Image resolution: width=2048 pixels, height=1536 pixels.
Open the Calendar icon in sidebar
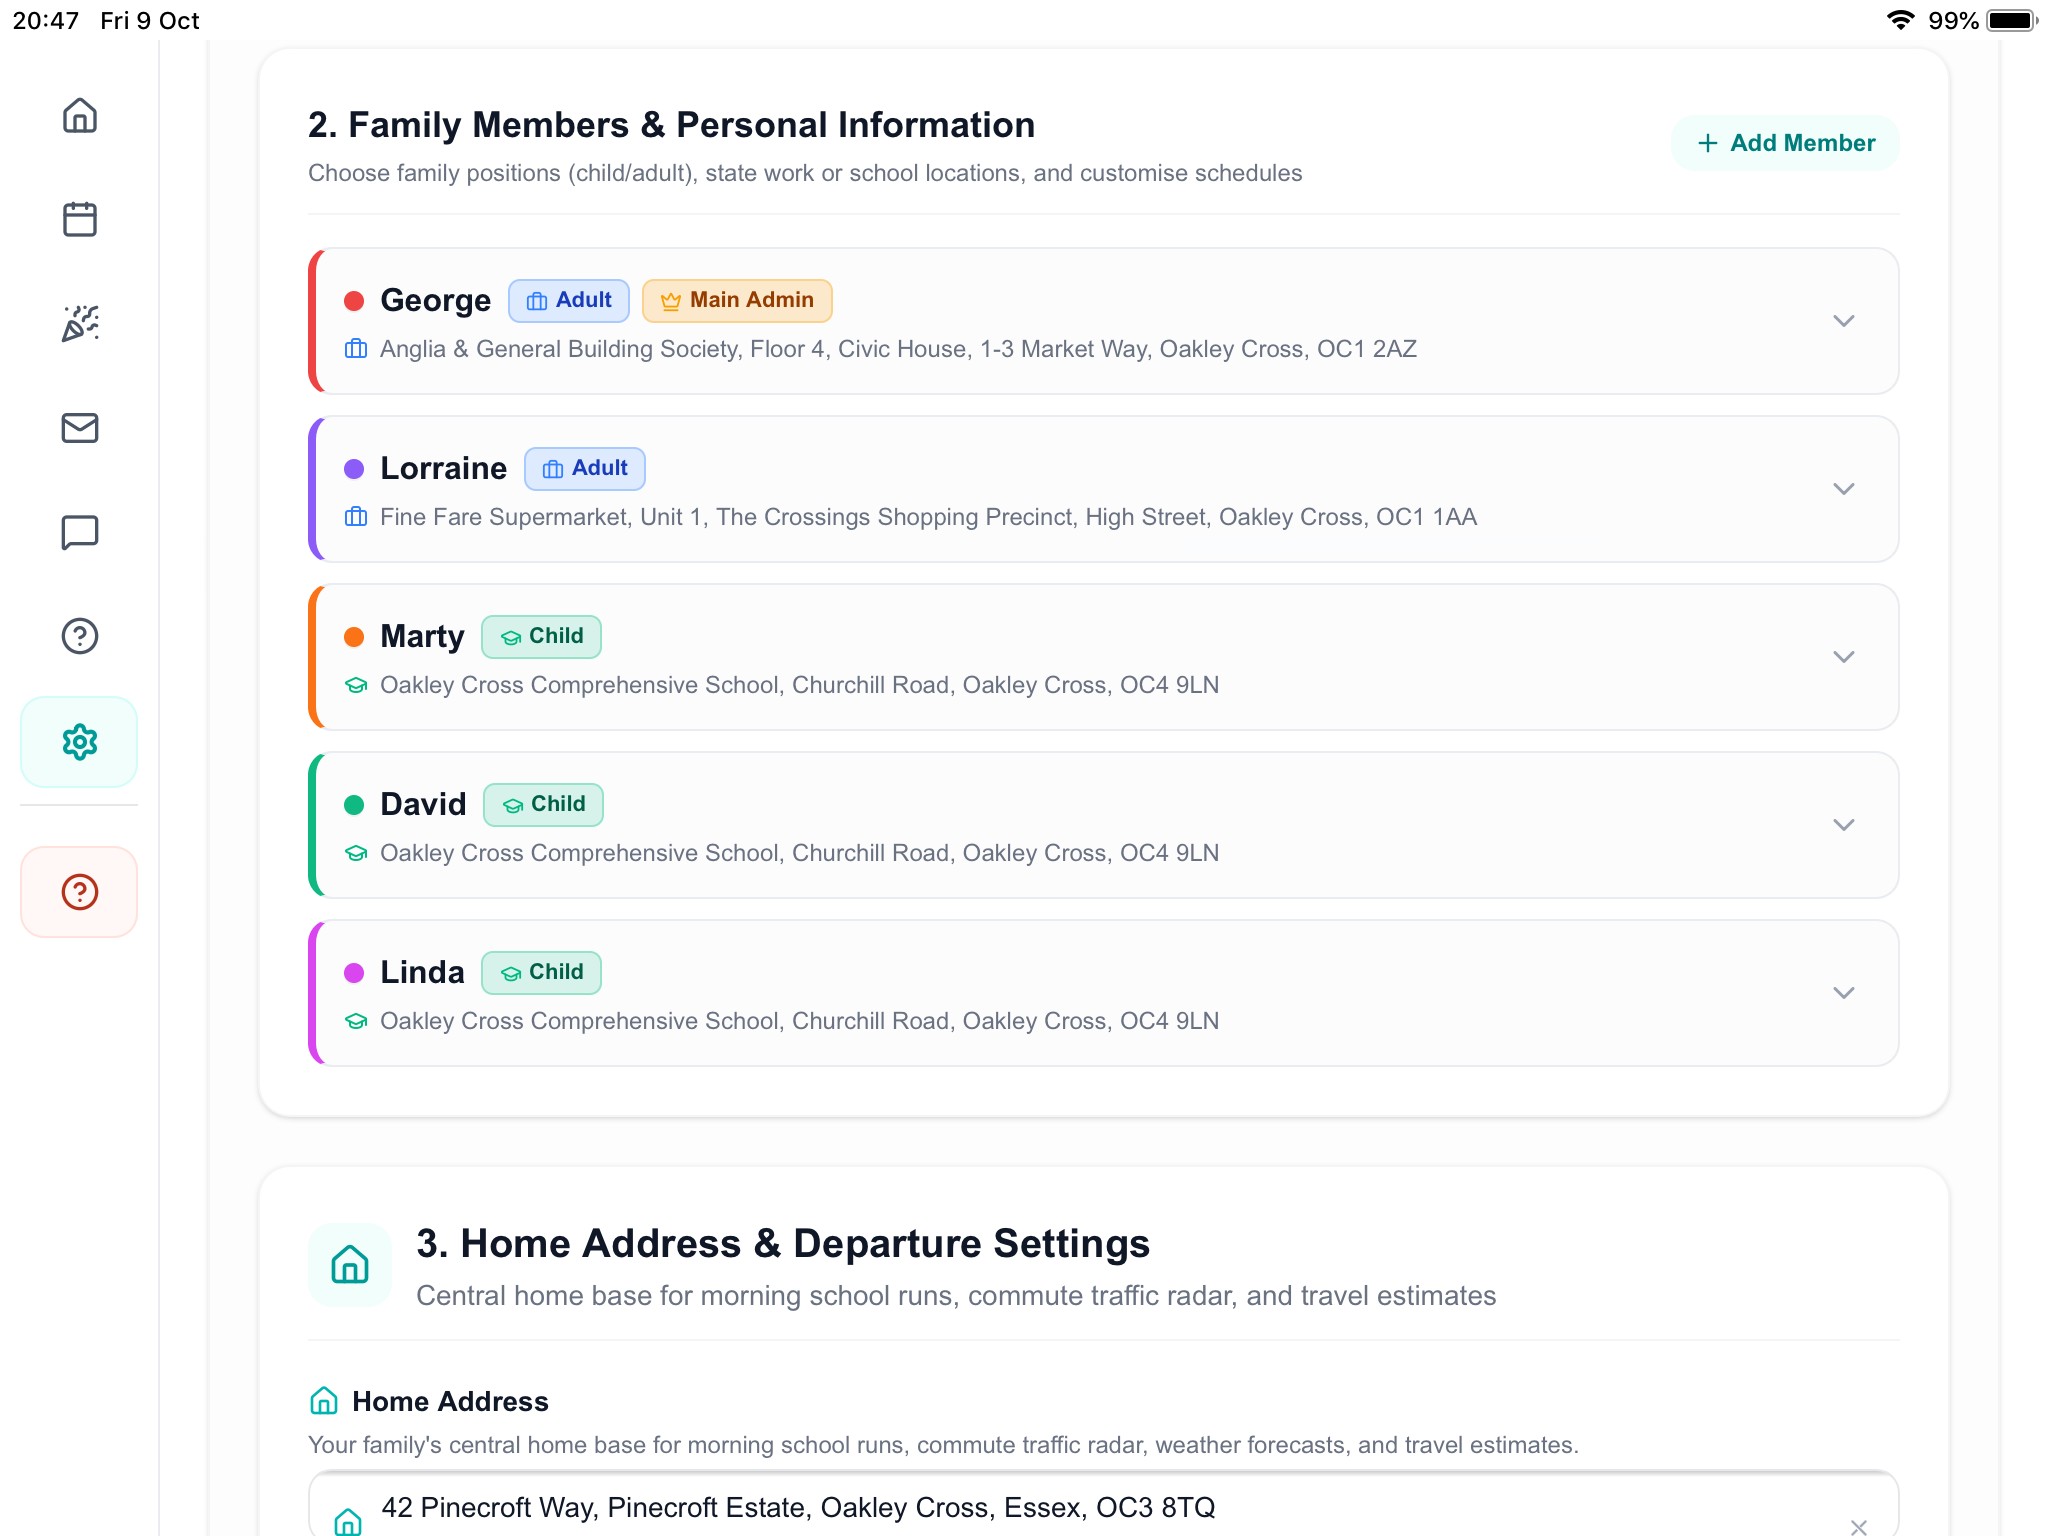point(80,219)
